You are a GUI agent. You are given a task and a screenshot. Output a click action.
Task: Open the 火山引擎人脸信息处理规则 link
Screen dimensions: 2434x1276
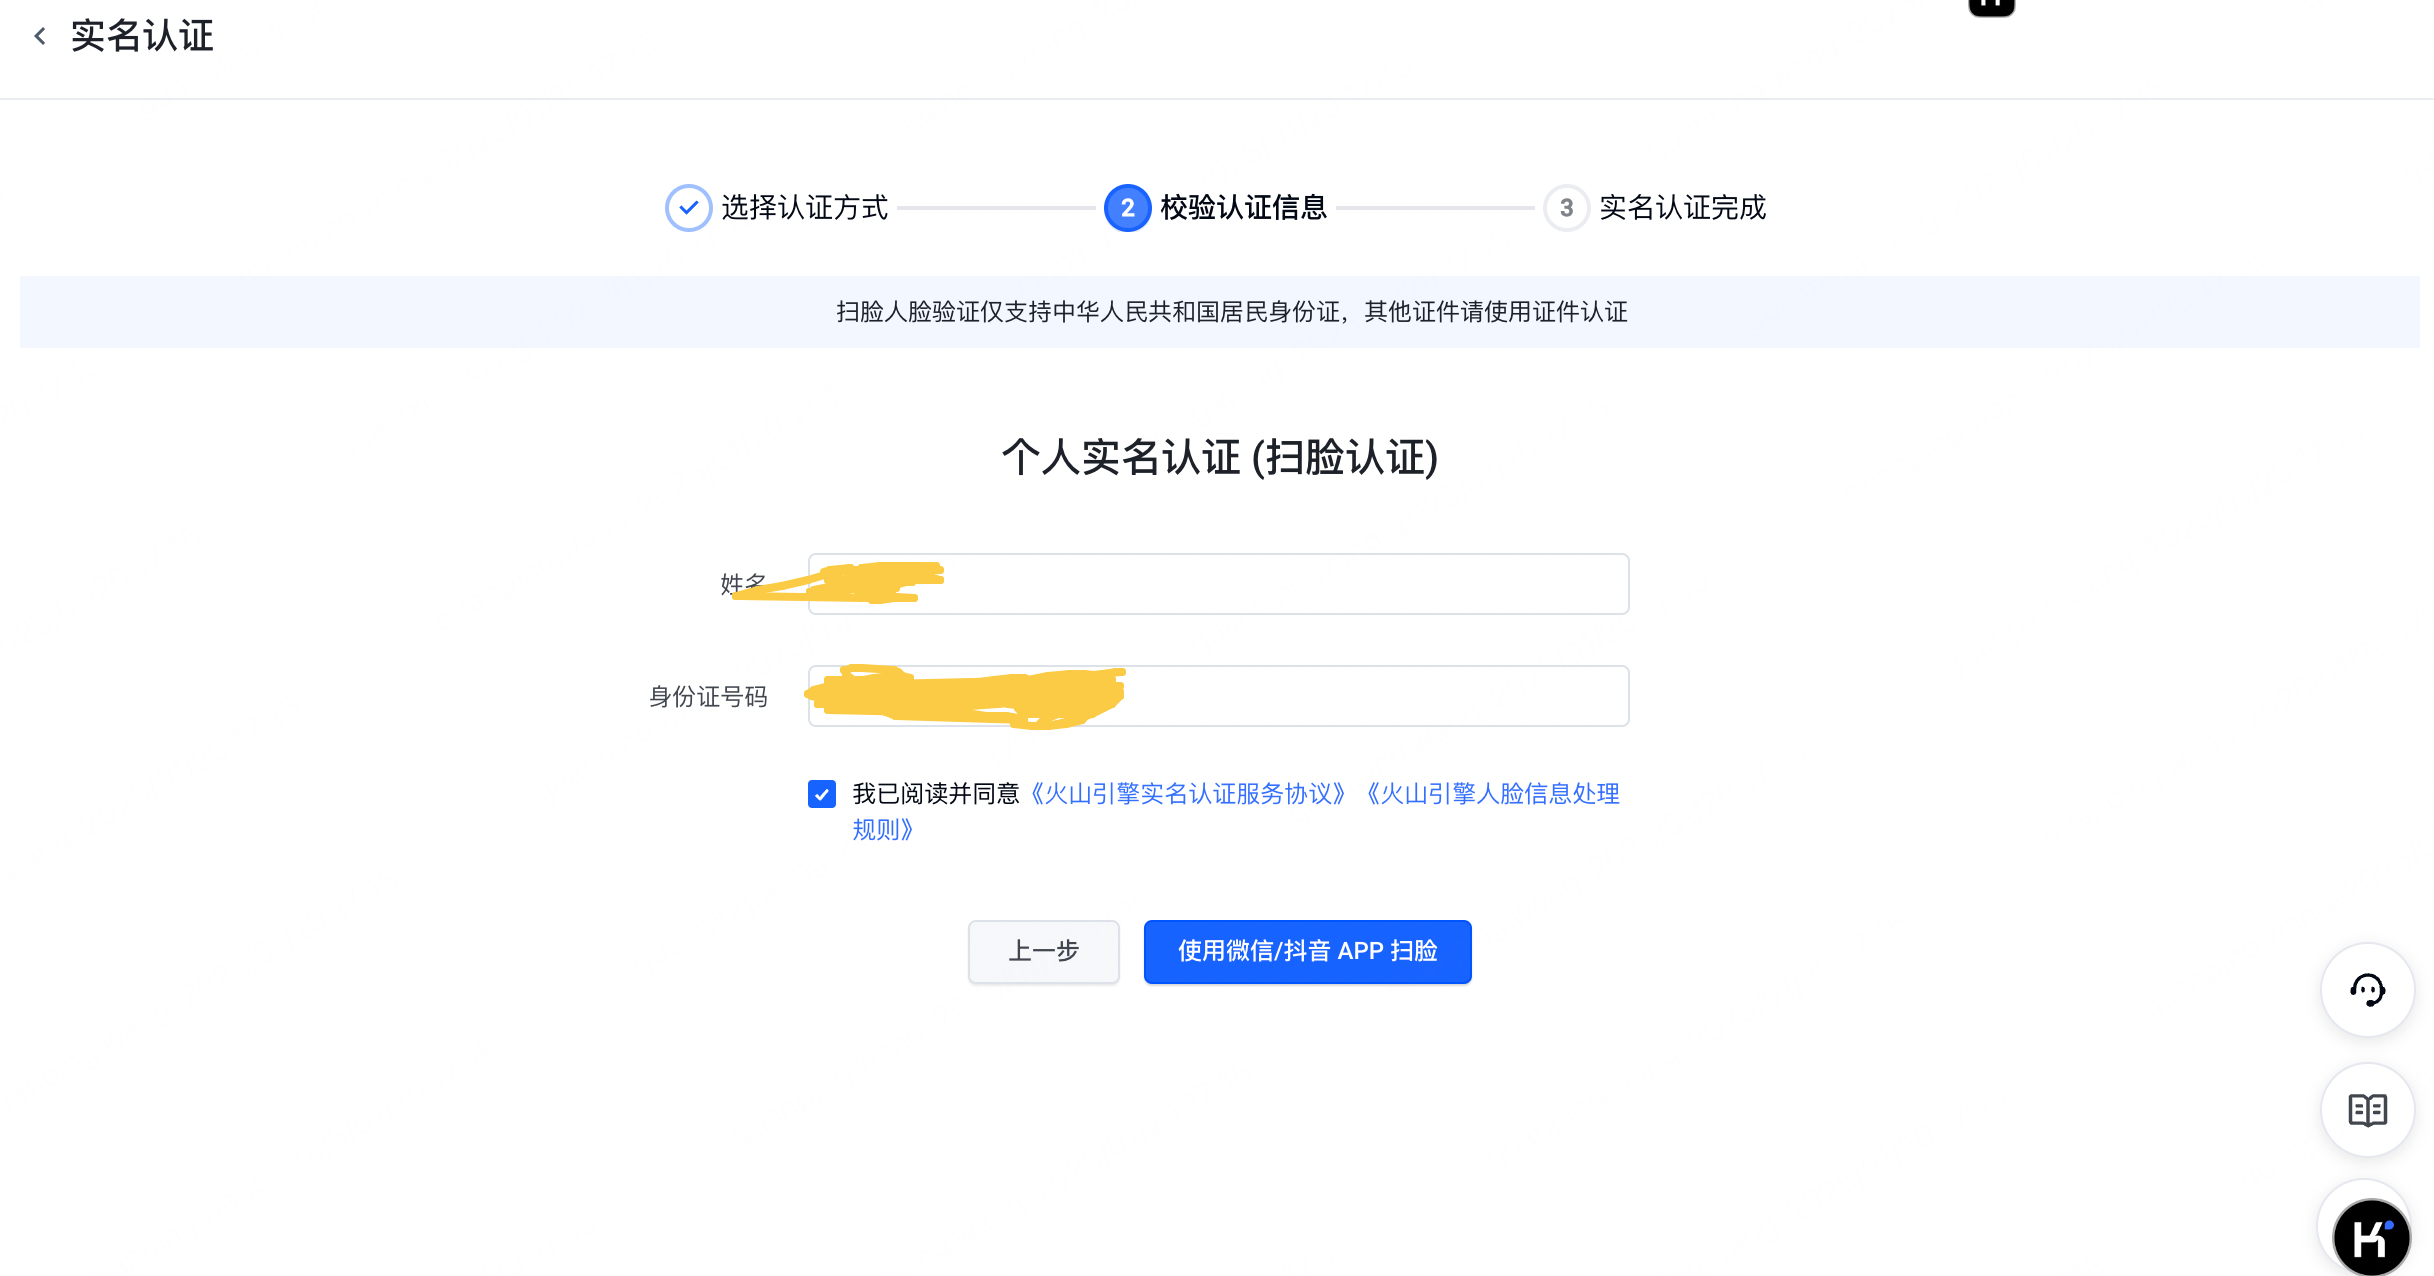1238,812
